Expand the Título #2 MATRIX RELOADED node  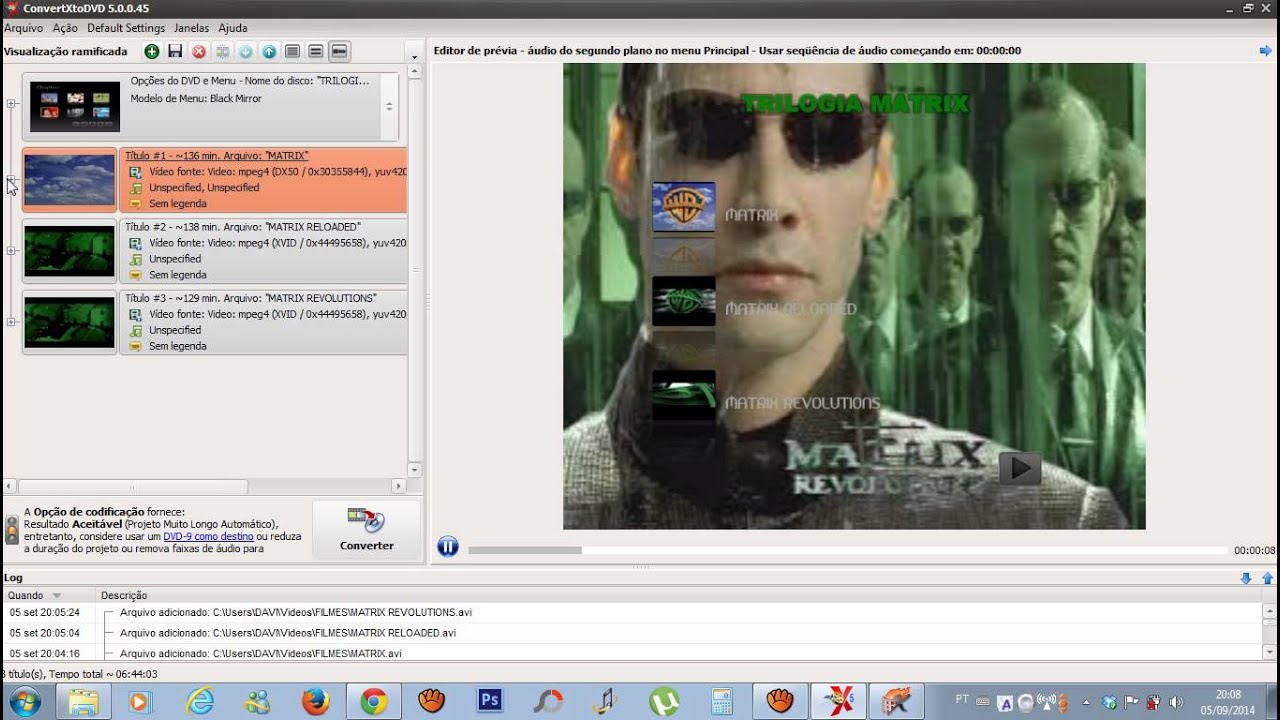[12, 251]
